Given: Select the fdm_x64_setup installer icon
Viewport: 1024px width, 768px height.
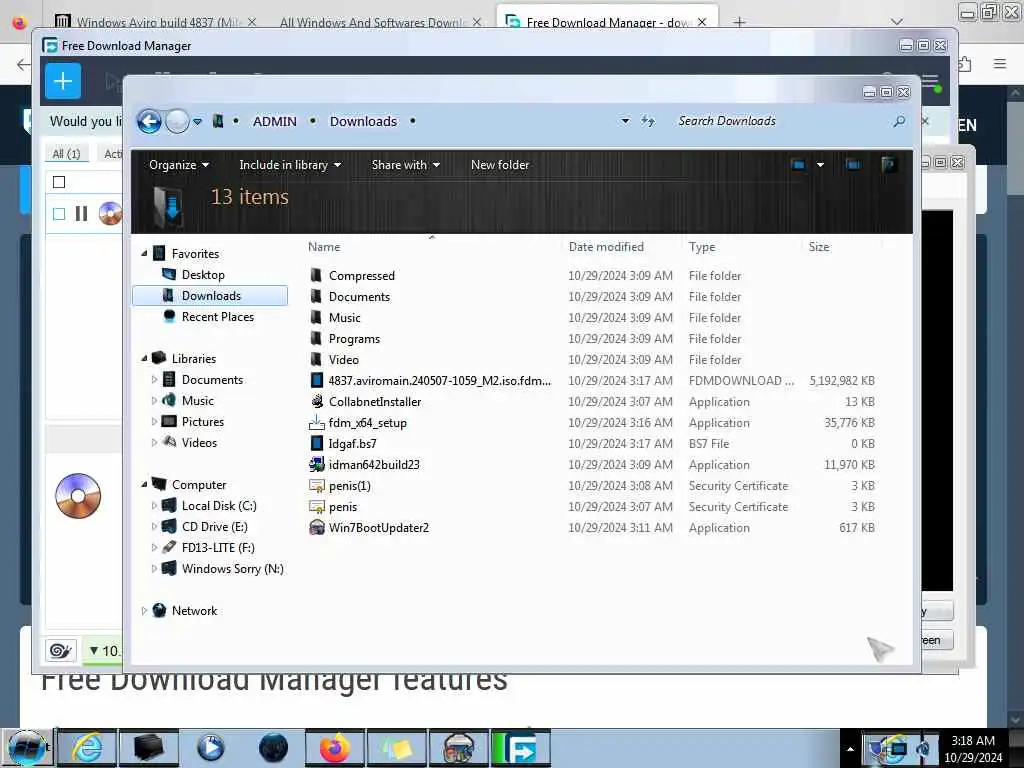Looking at the screenshot, I should tap(316, 423).
